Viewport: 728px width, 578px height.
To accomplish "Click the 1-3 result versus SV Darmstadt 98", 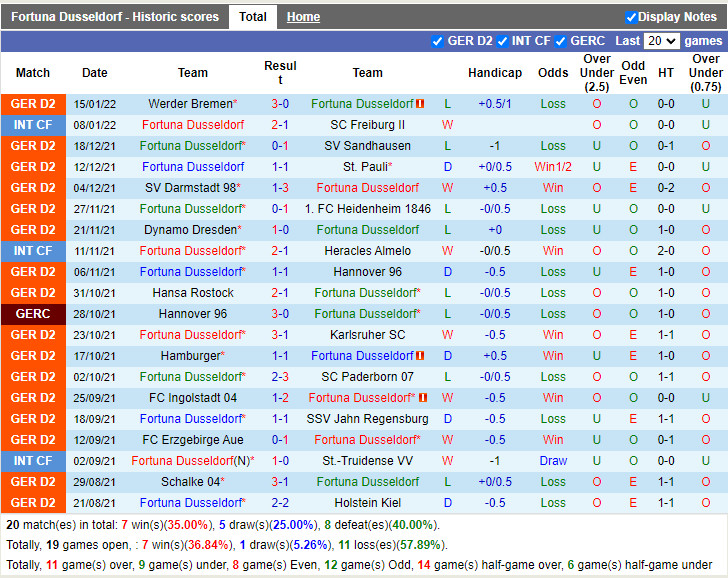I will pos(280,188).
